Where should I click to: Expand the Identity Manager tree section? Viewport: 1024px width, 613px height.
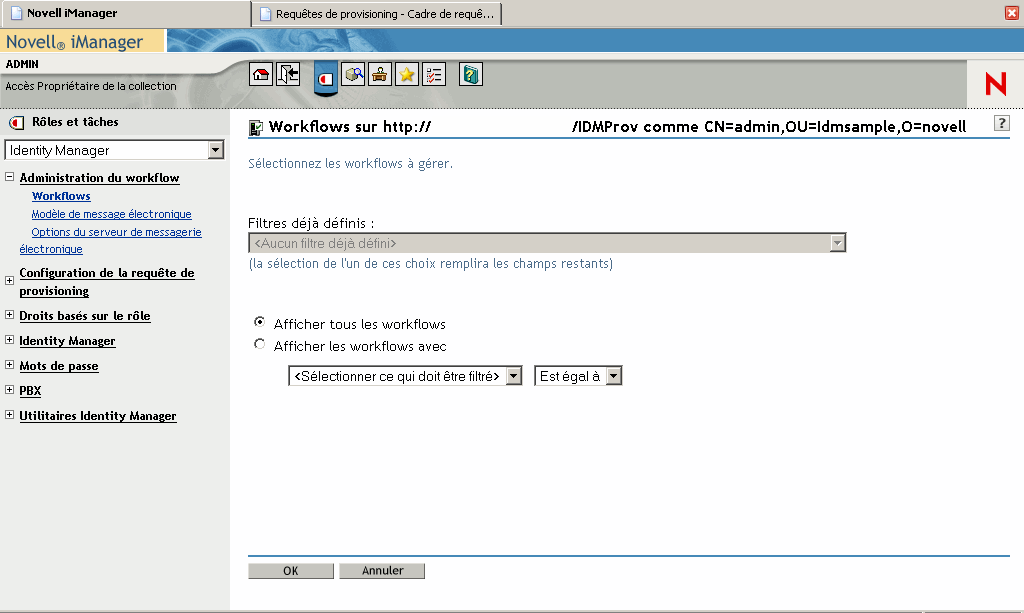[x=9, y=339]
